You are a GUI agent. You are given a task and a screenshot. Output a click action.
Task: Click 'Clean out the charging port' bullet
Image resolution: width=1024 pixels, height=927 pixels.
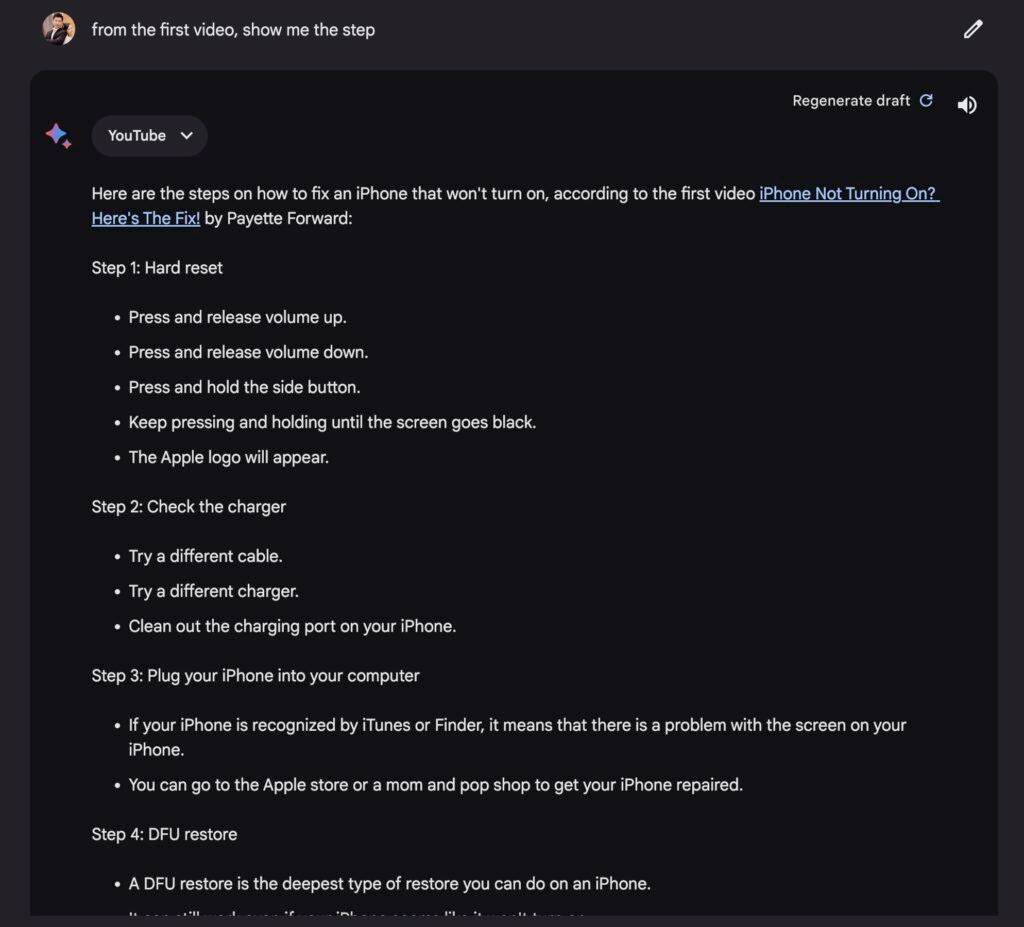pos(293,626)
